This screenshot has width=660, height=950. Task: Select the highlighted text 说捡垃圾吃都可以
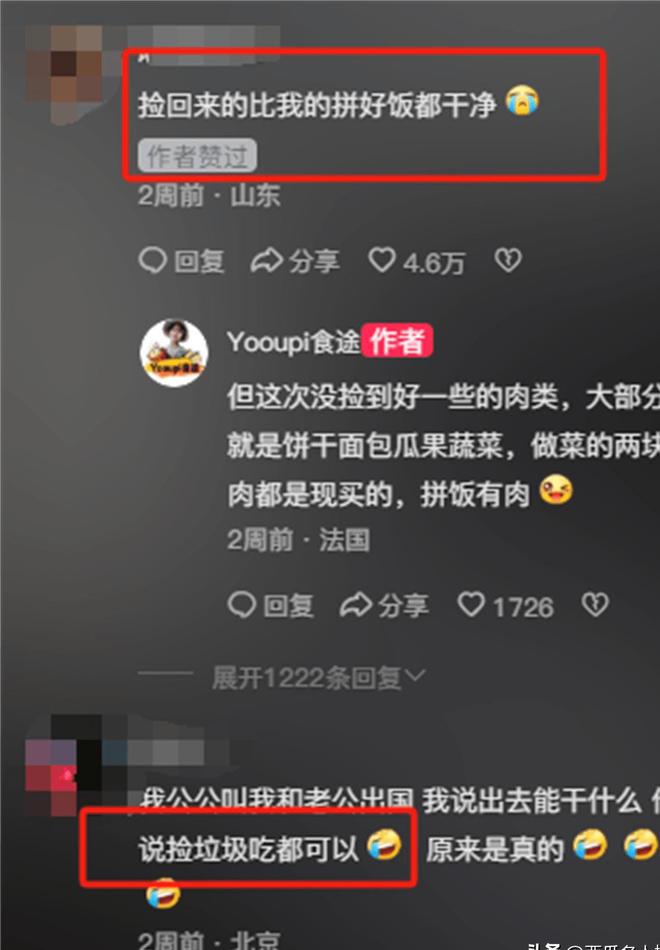click(248, 849)
